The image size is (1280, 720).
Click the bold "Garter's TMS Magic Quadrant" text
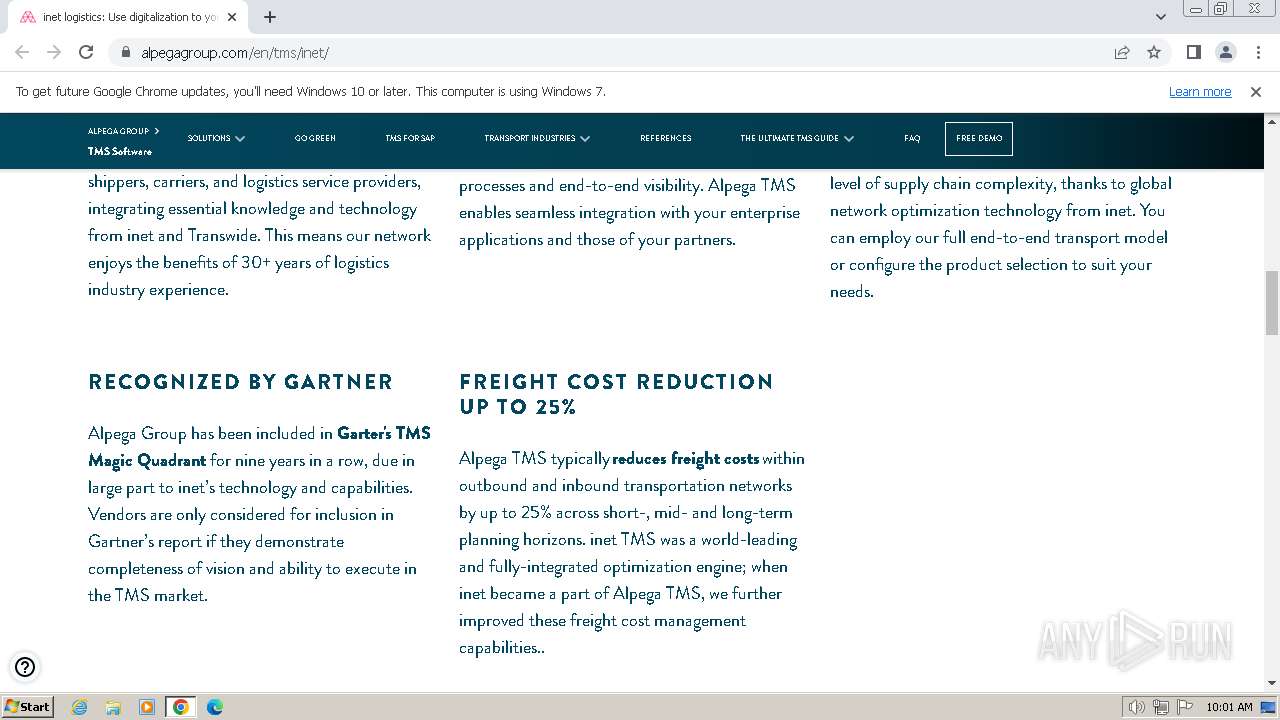pyautogui.click(x=259, y=446)
